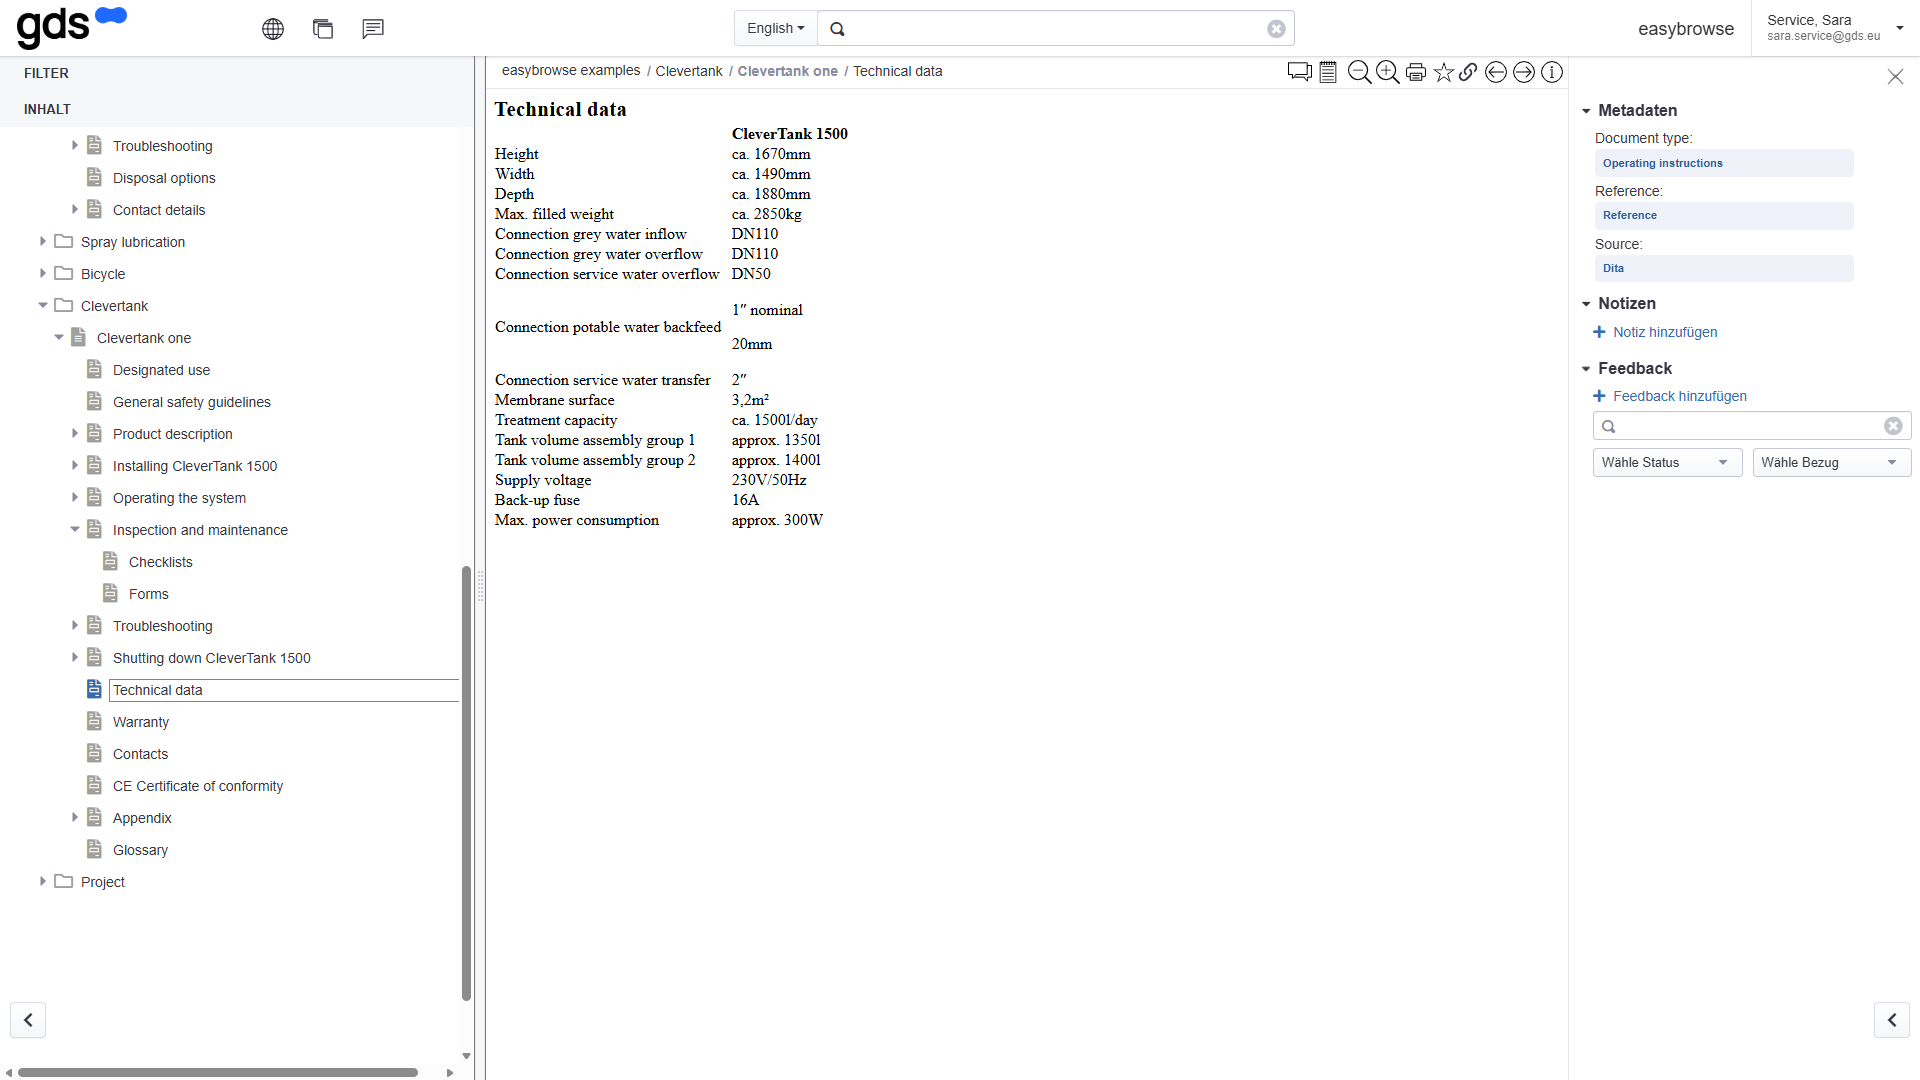Viewport: 1920px width, 1080px height.
Task: Close the right-hand metadata panel
Action: pyautogui.click(x=1895, y=77)
